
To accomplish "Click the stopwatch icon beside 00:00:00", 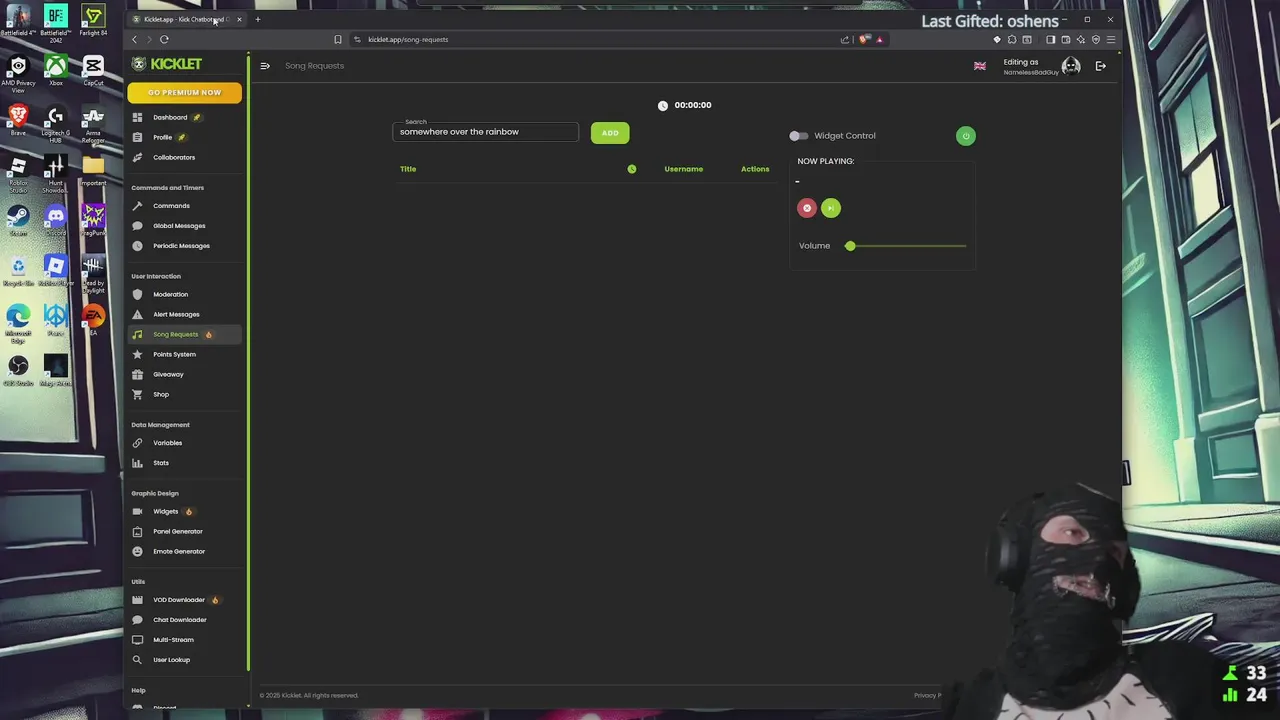I will pyautogui.click(x=663, y=105).
